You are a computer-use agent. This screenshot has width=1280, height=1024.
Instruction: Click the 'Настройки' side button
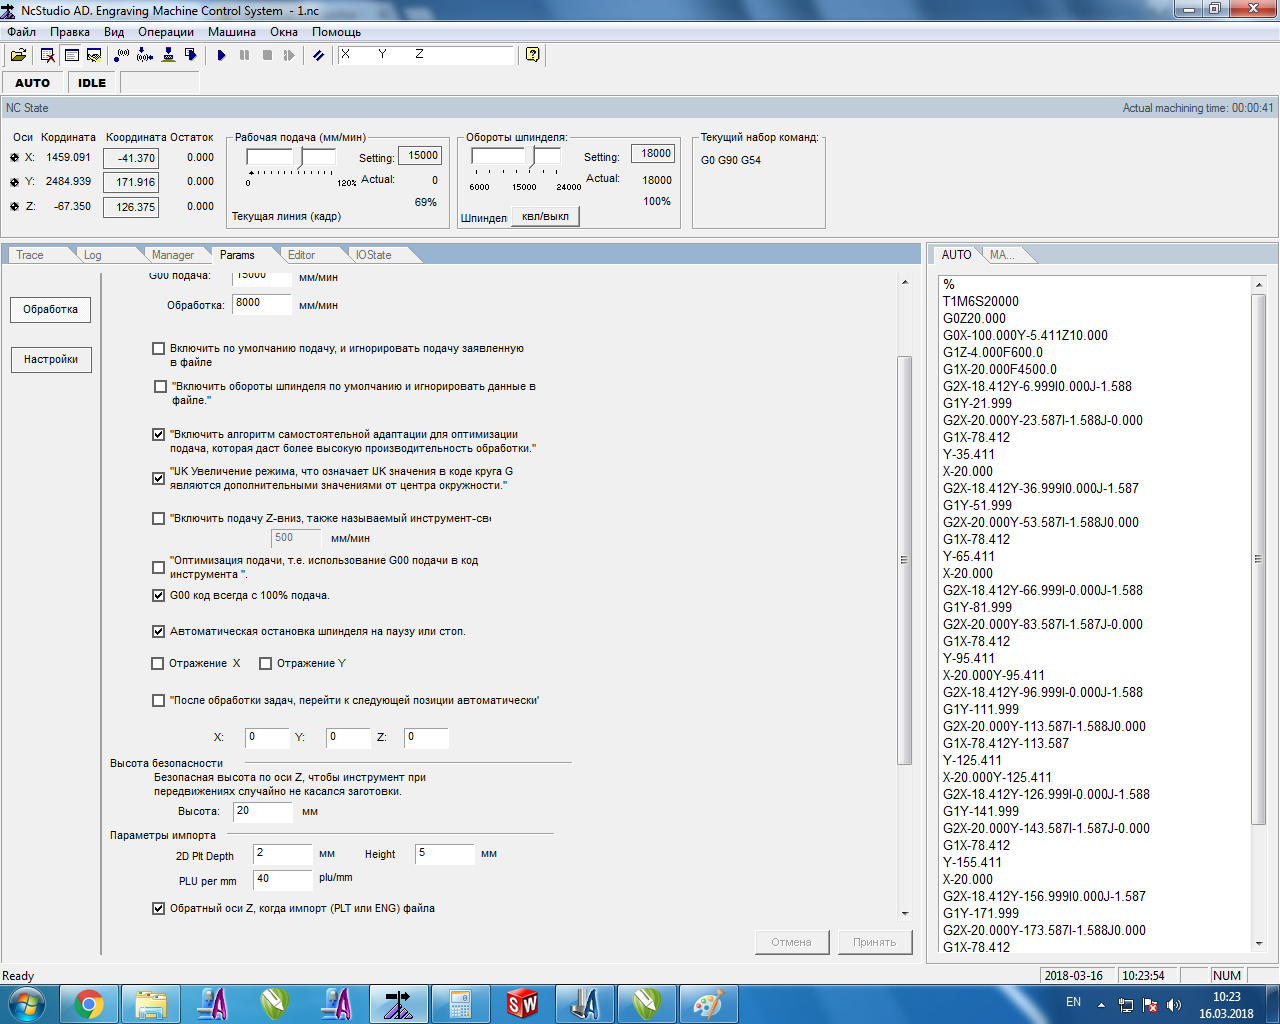click(51, 360)
